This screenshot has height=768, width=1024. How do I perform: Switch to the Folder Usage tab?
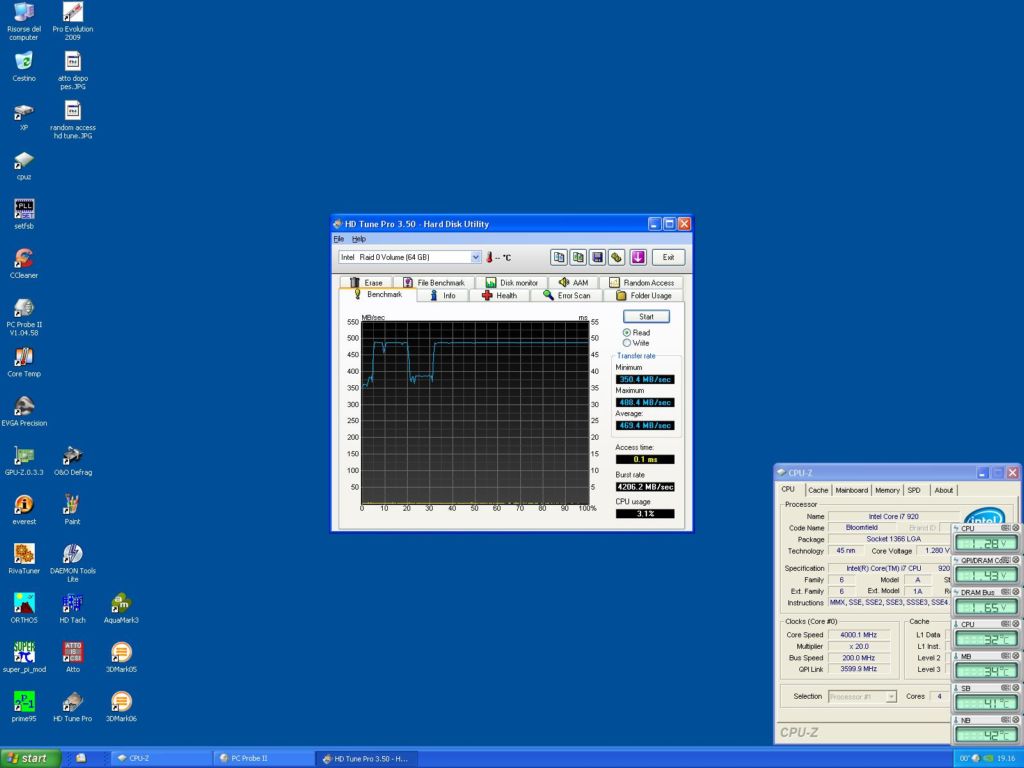[x=644, y=296]
